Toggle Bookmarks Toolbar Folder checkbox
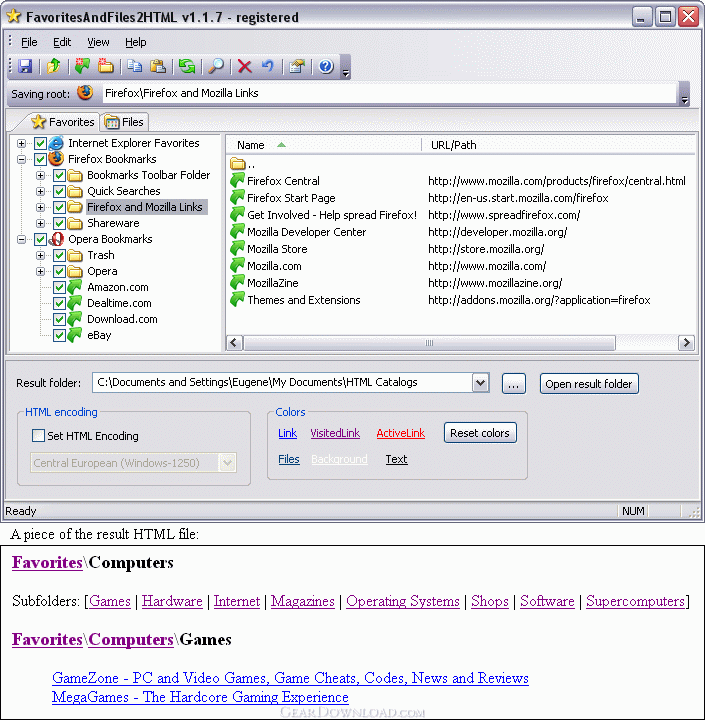The image size is (705, 720). tap(59, 175)
